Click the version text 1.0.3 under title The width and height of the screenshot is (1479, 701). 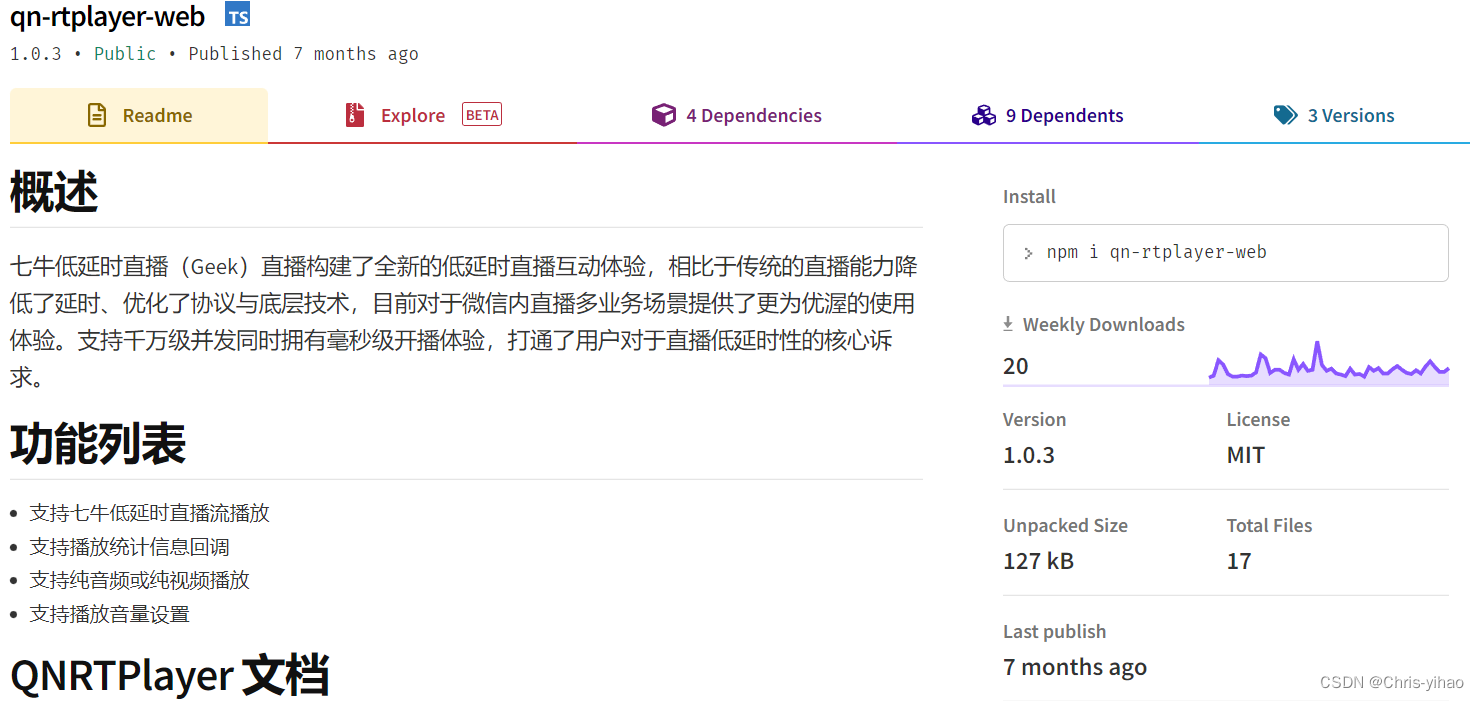point(35,54)
